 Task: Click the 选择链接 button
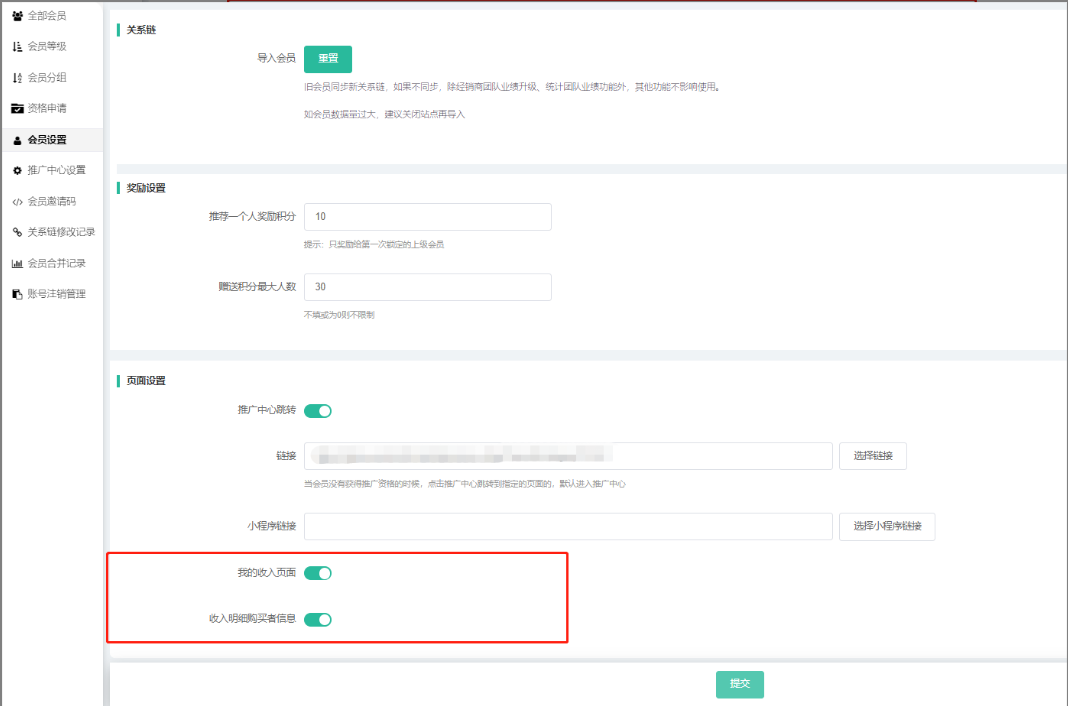tap(872, 456)
